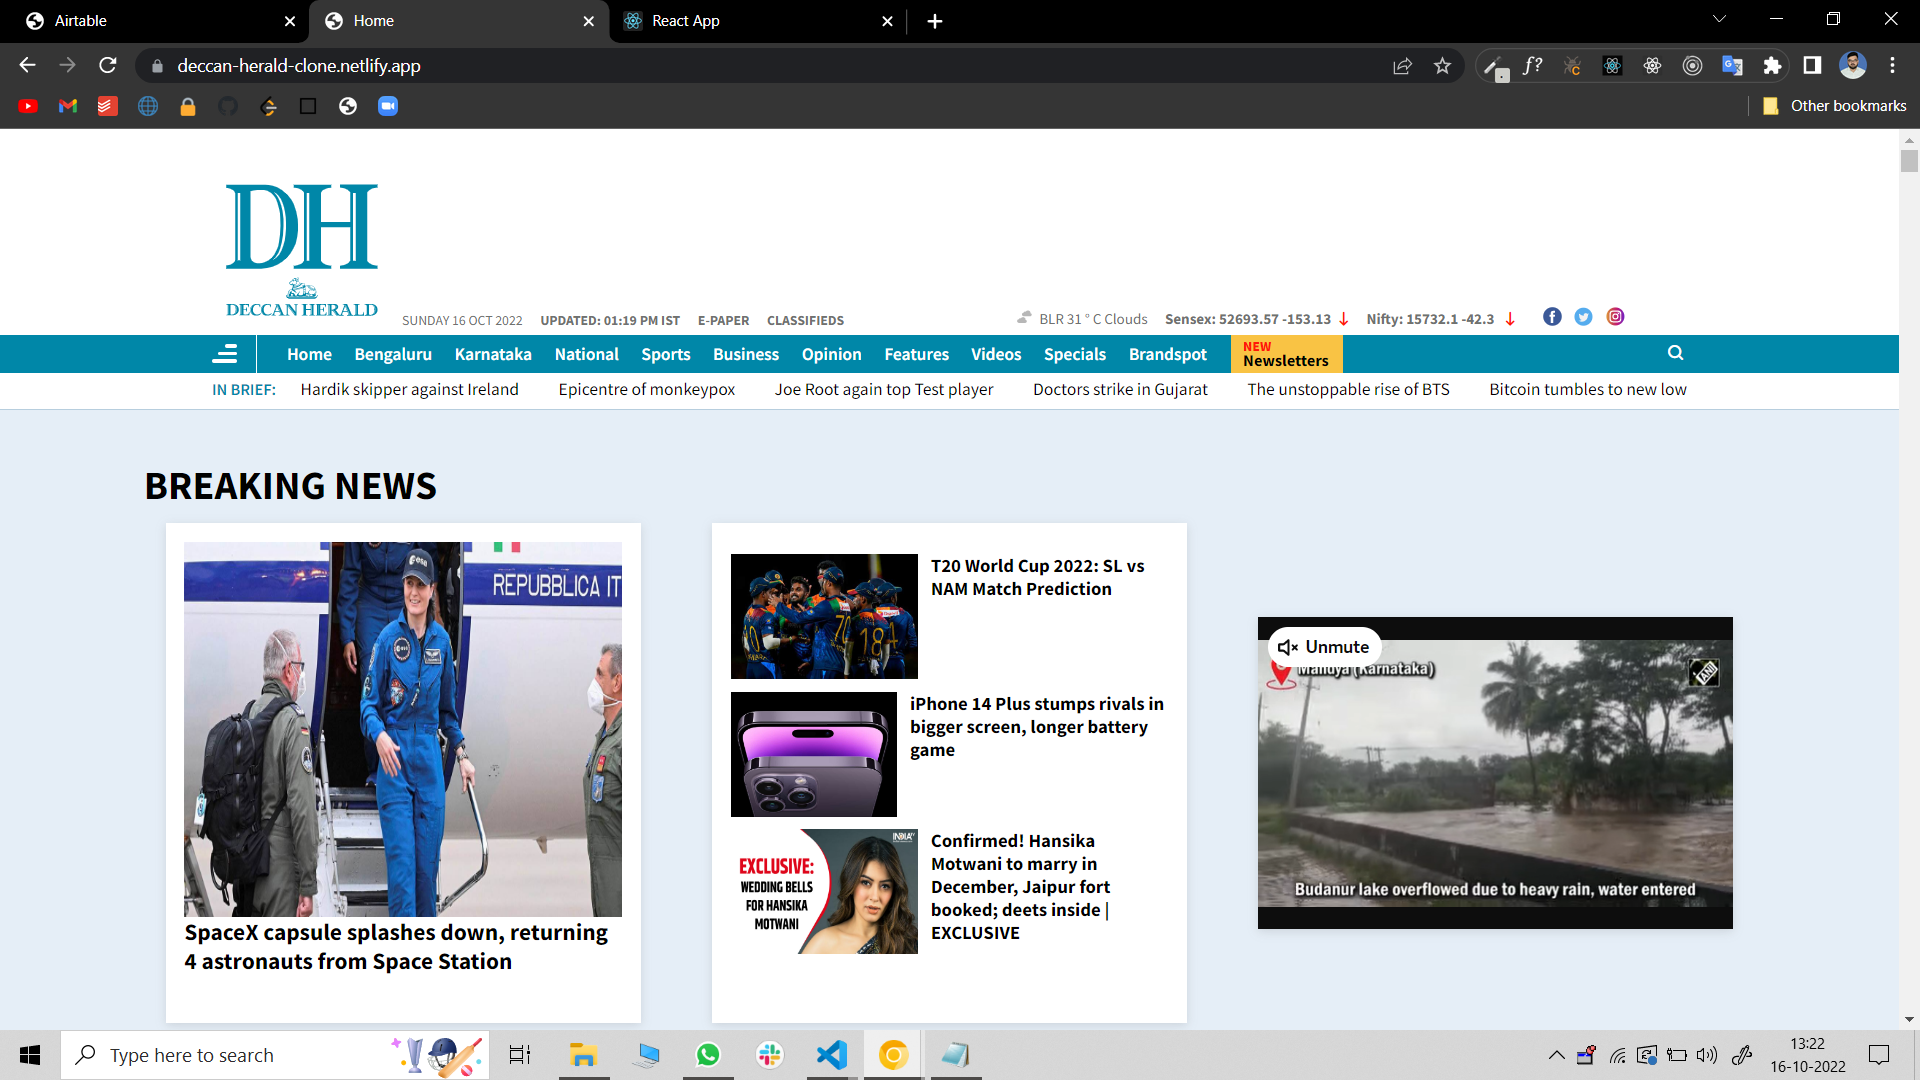Open Slack from the taskbar
The image size is (1920, 1080).
pyautogui.click(x=770, y=1054)
